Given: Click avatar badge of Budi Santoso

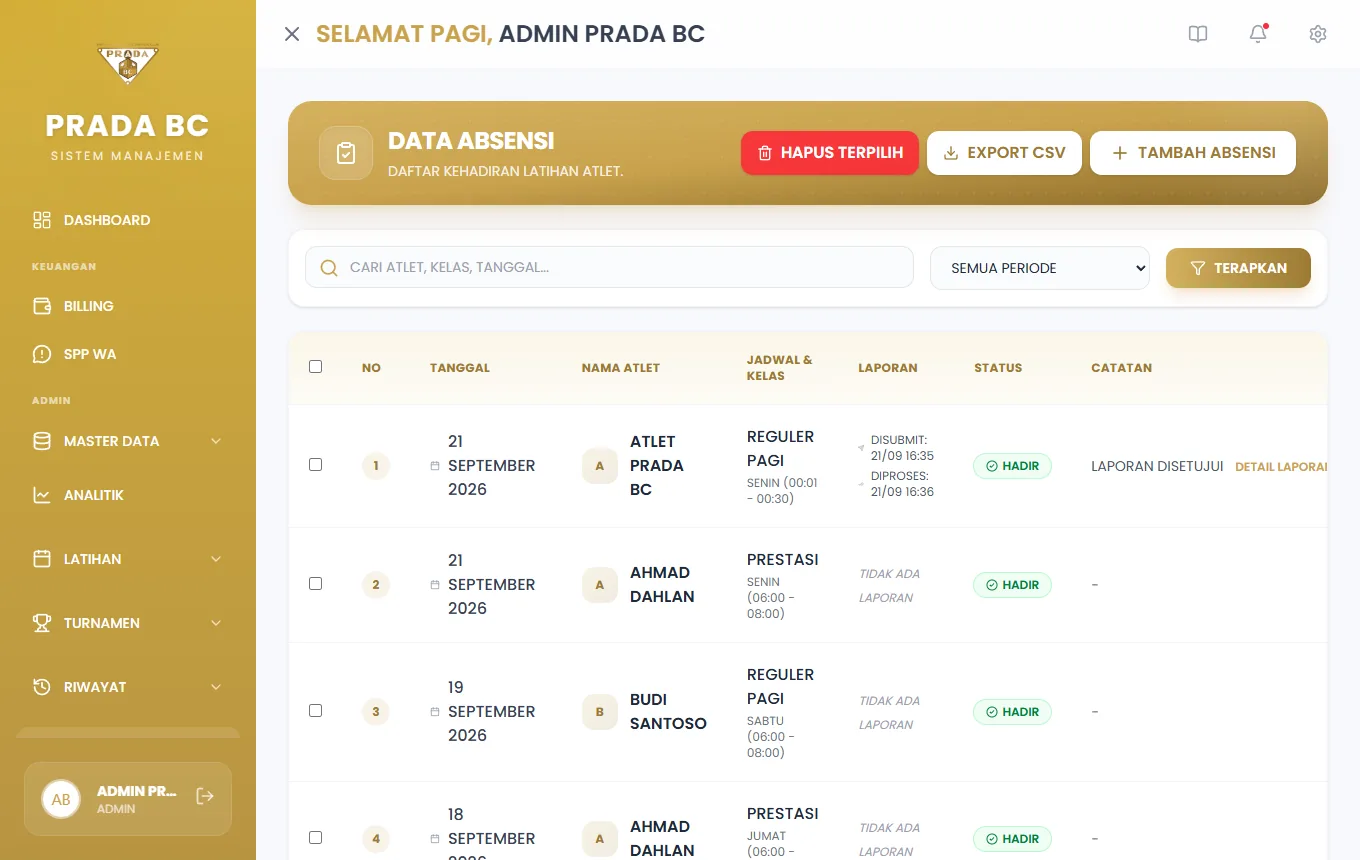Looking at the screenshot, I should point(600,712).
